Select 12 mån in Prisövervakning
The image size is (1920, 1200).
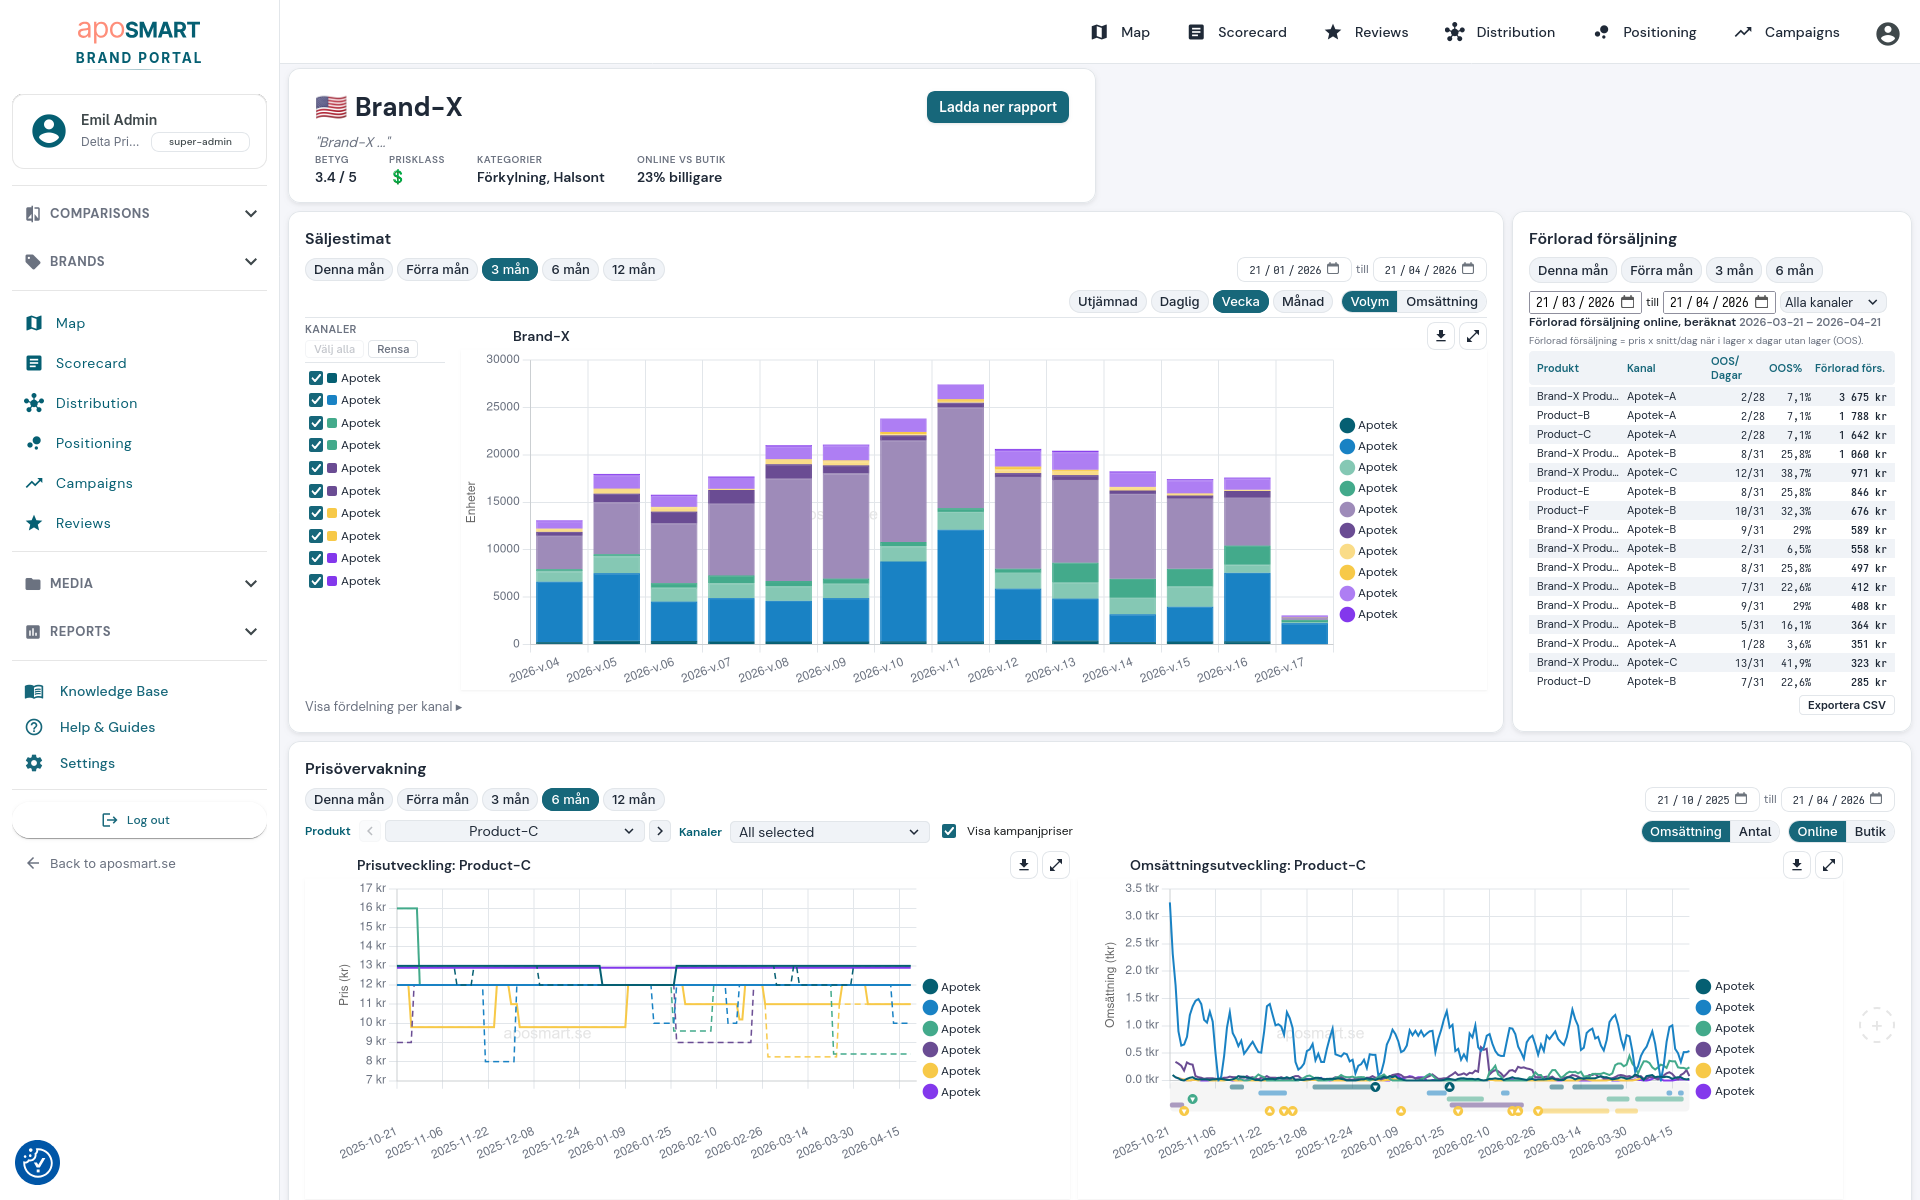coord(633,800)
